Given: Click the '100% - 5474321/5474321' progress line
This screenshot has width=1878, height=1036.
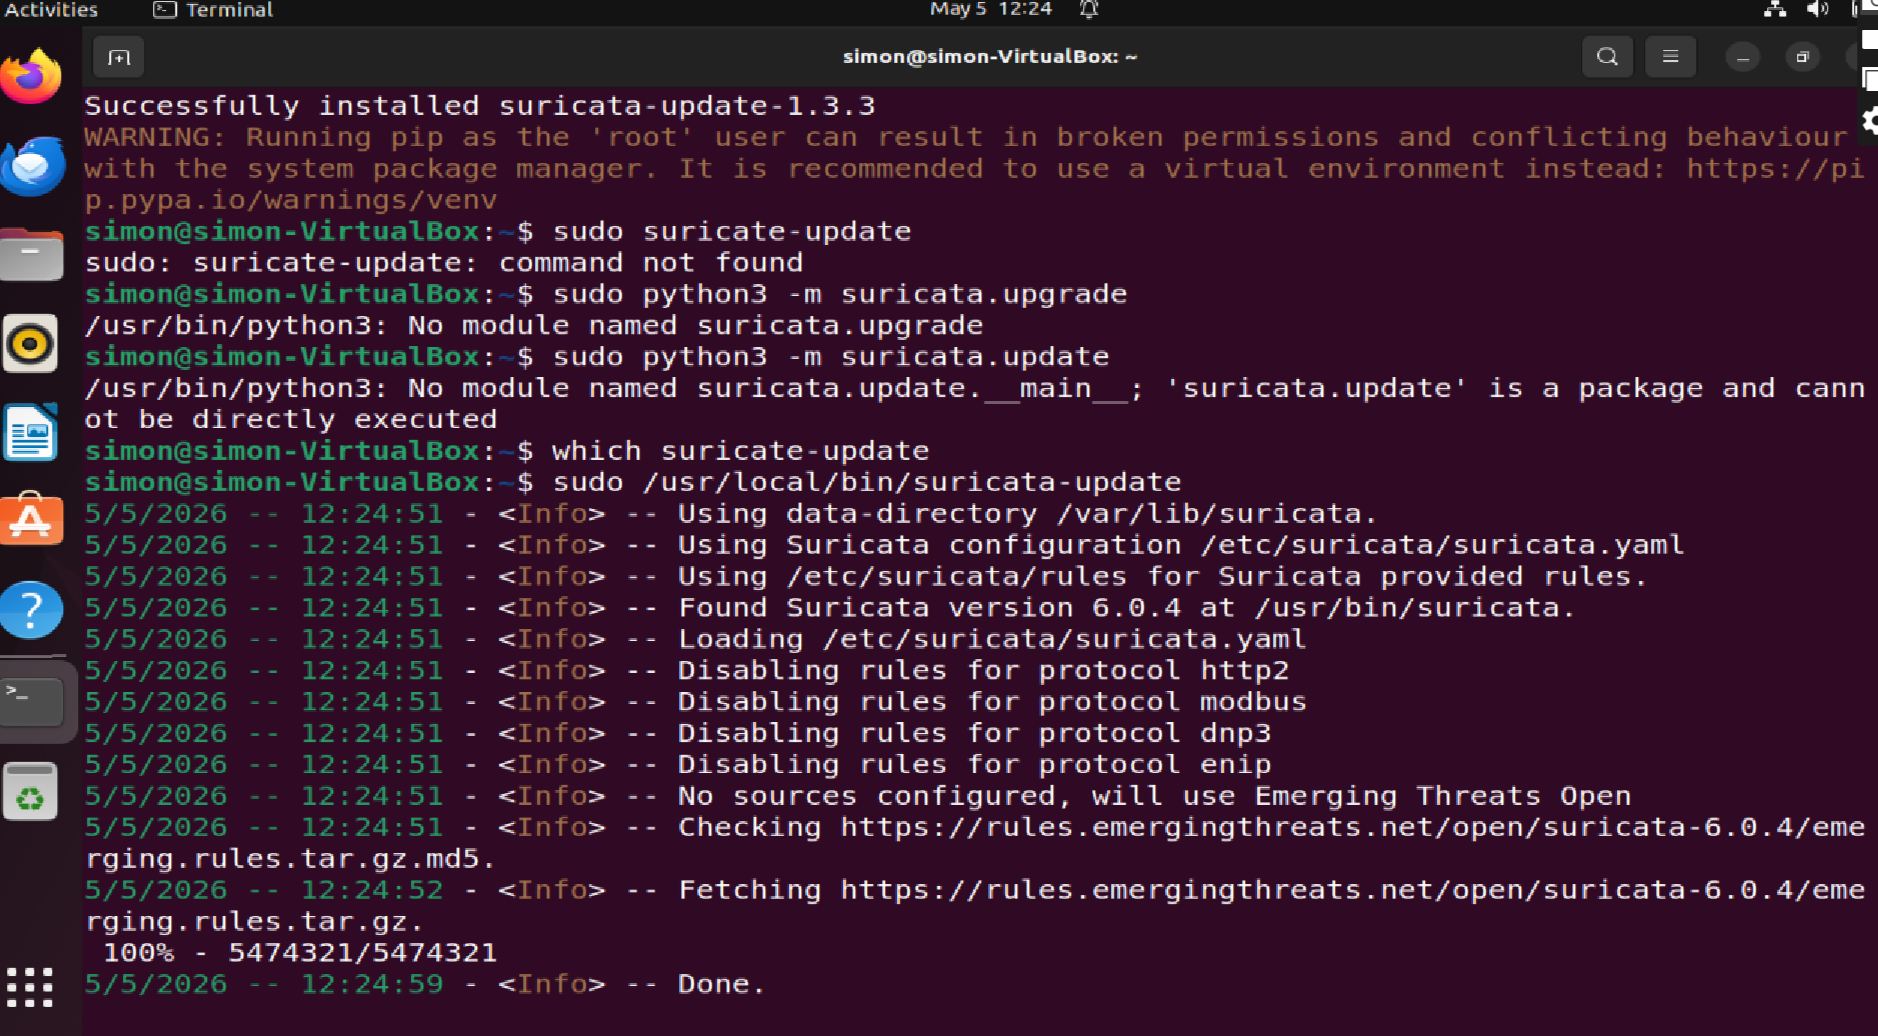Looking at the screenshot, I should pyautogui.click(x=300, y=953).
